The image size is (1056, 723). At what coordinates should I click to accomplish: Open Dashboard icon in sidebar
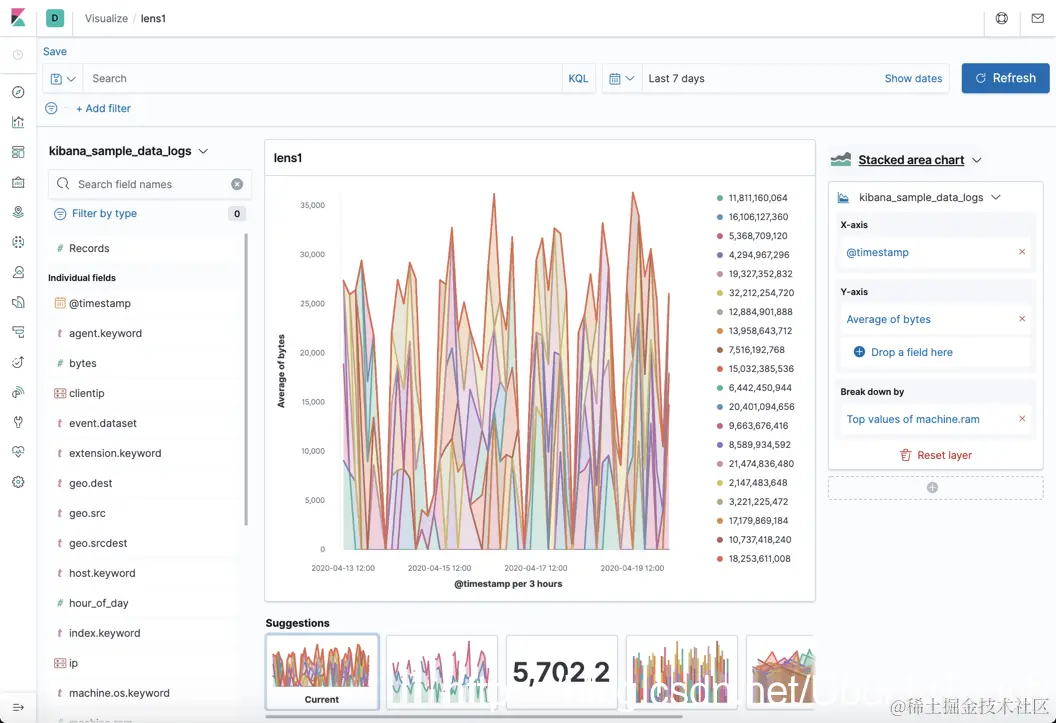pos(18,152)
